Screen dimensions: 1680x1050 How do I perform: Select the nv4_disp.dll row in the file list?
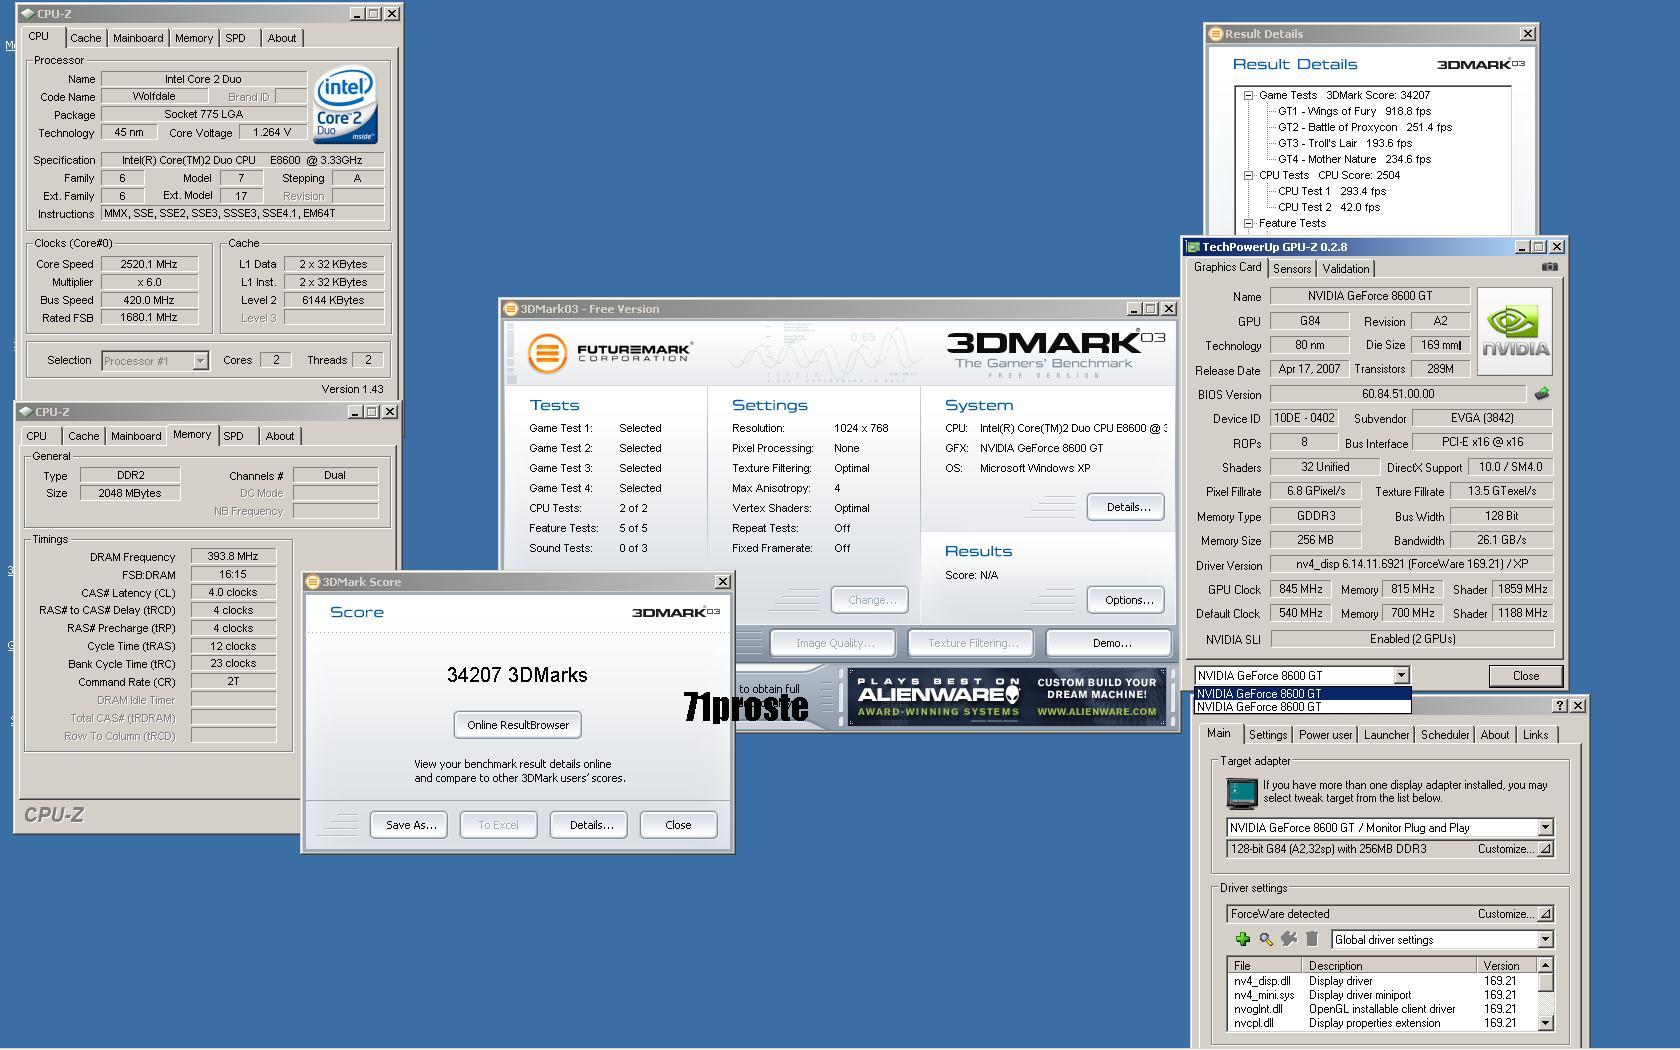pyautogui.click(x=1382, y=981)
